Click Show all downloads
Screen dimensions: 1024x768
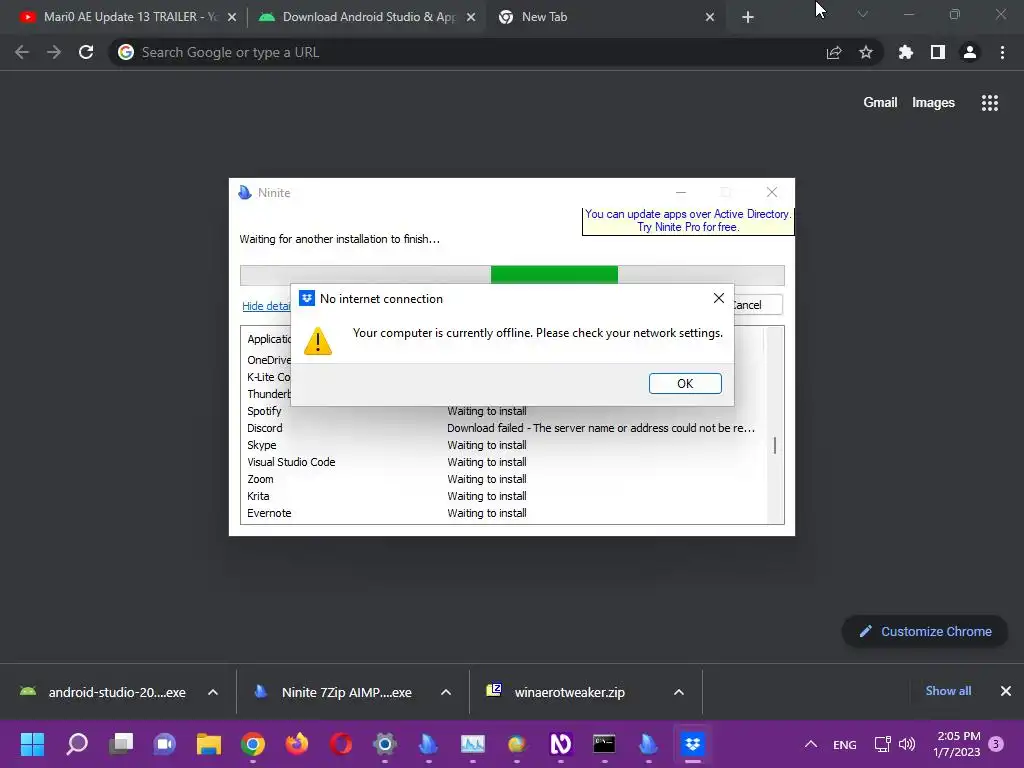click(x=948, y=691)
